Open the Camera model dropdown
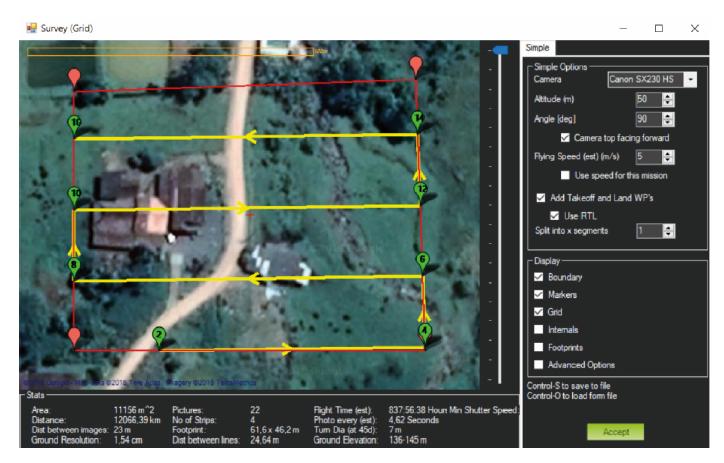 pyautogui.click(x=690, y=78)
